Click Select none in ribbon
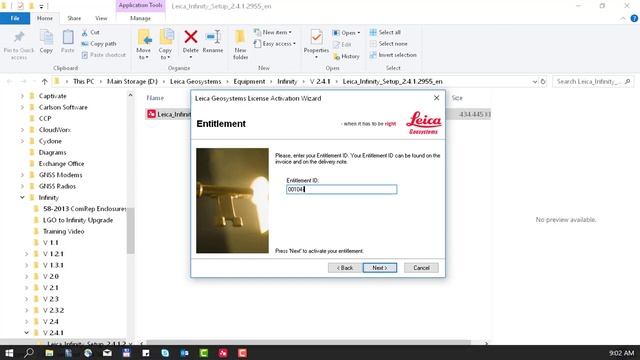This screenshot has width=640, height=360. (x=388, y=44)
